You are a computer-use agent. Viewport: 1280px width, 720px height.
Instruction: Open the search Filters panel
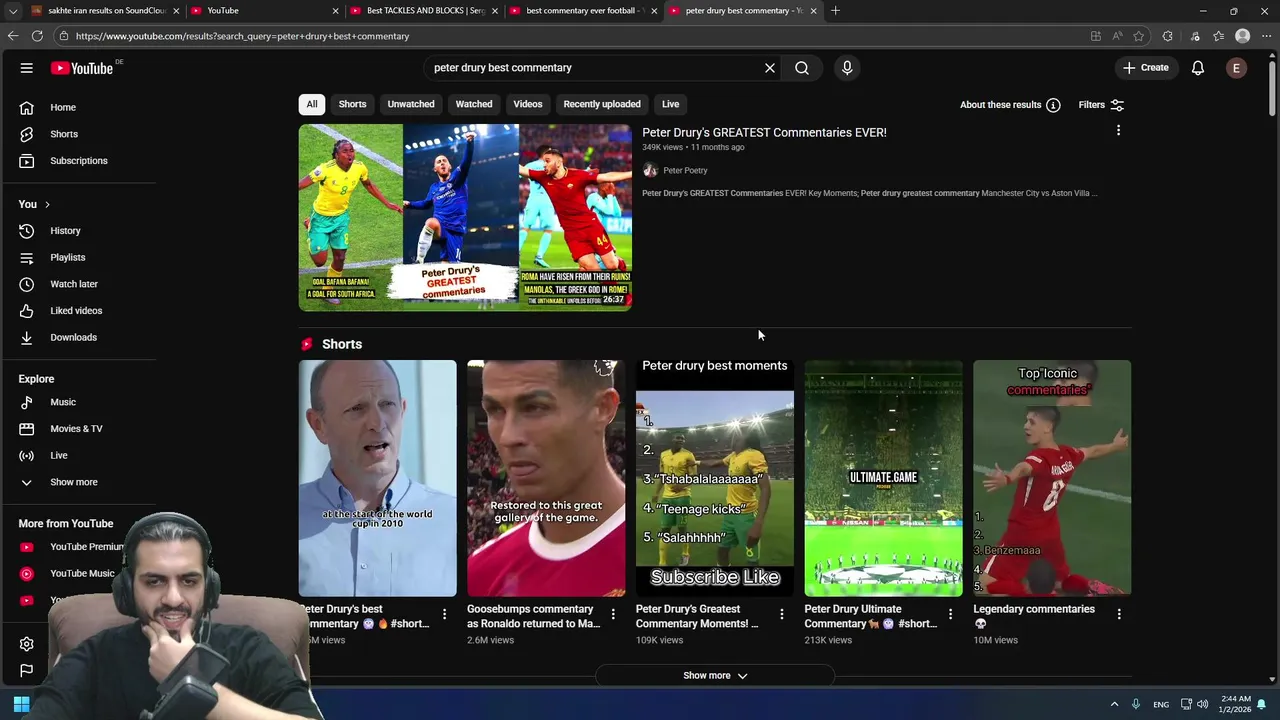(1101, 105)
